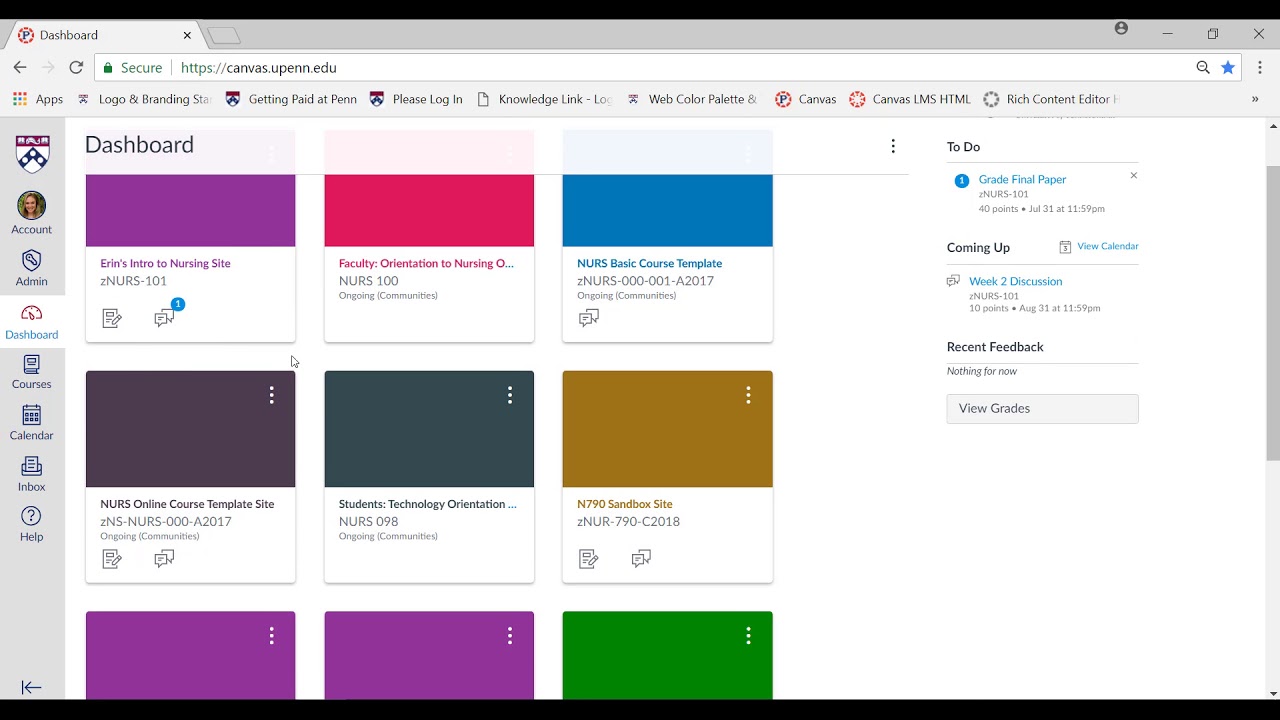Open options menu on NURS Online Course Template card

click(x=271, y=395)
